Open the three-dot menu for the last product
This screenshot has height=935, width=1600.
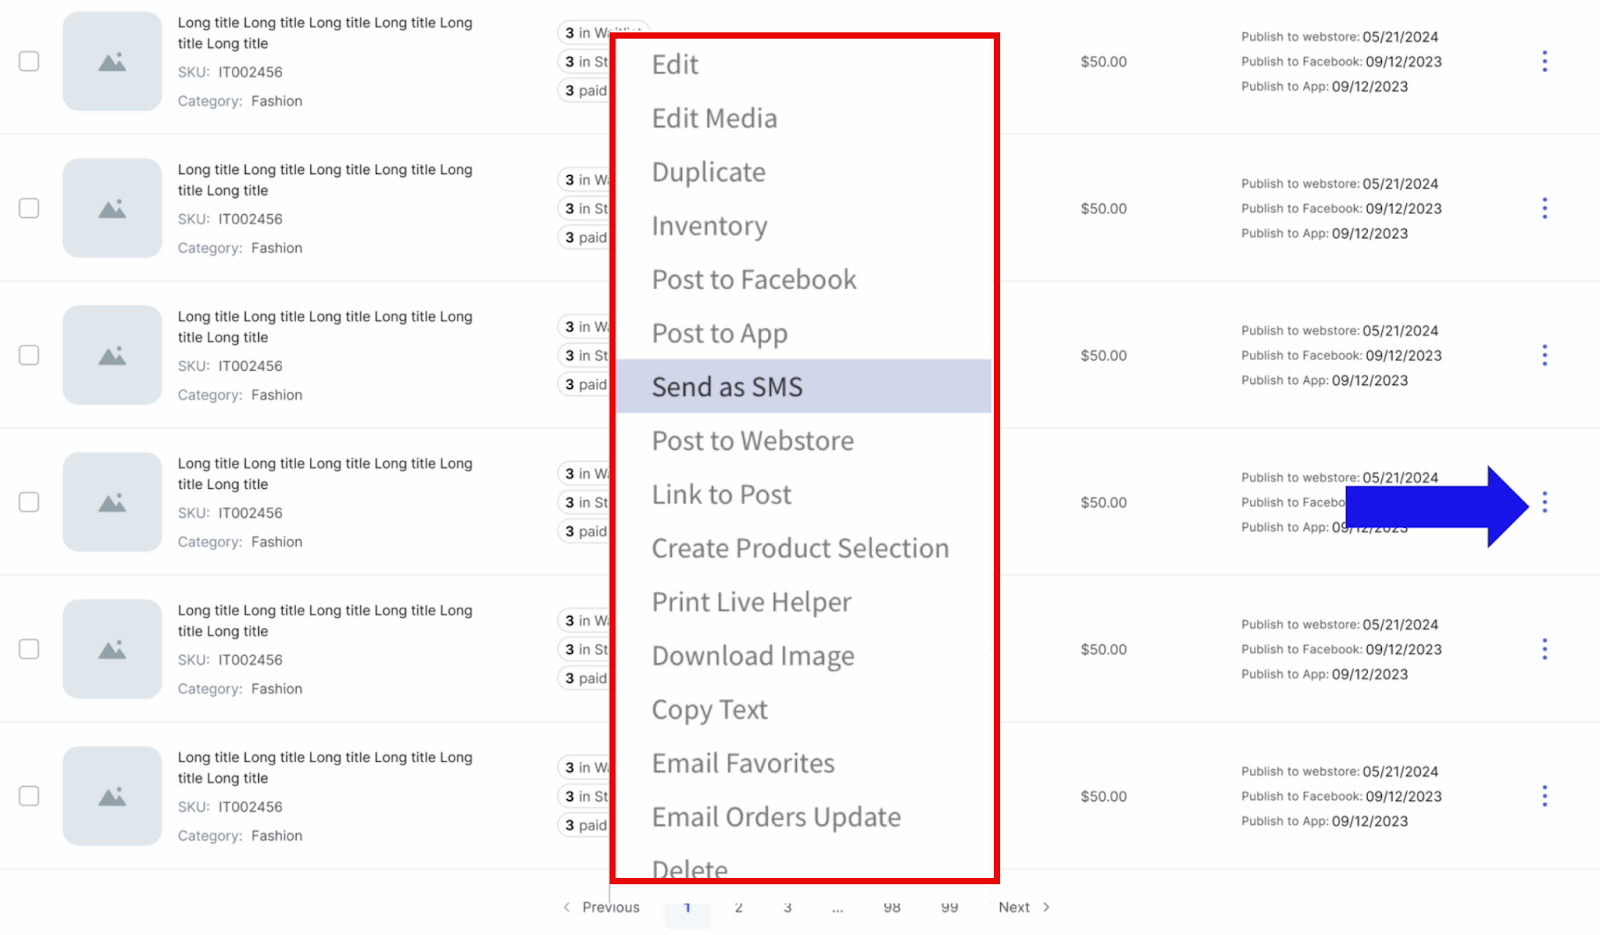pyautogui.click(x=1544, y=797)
